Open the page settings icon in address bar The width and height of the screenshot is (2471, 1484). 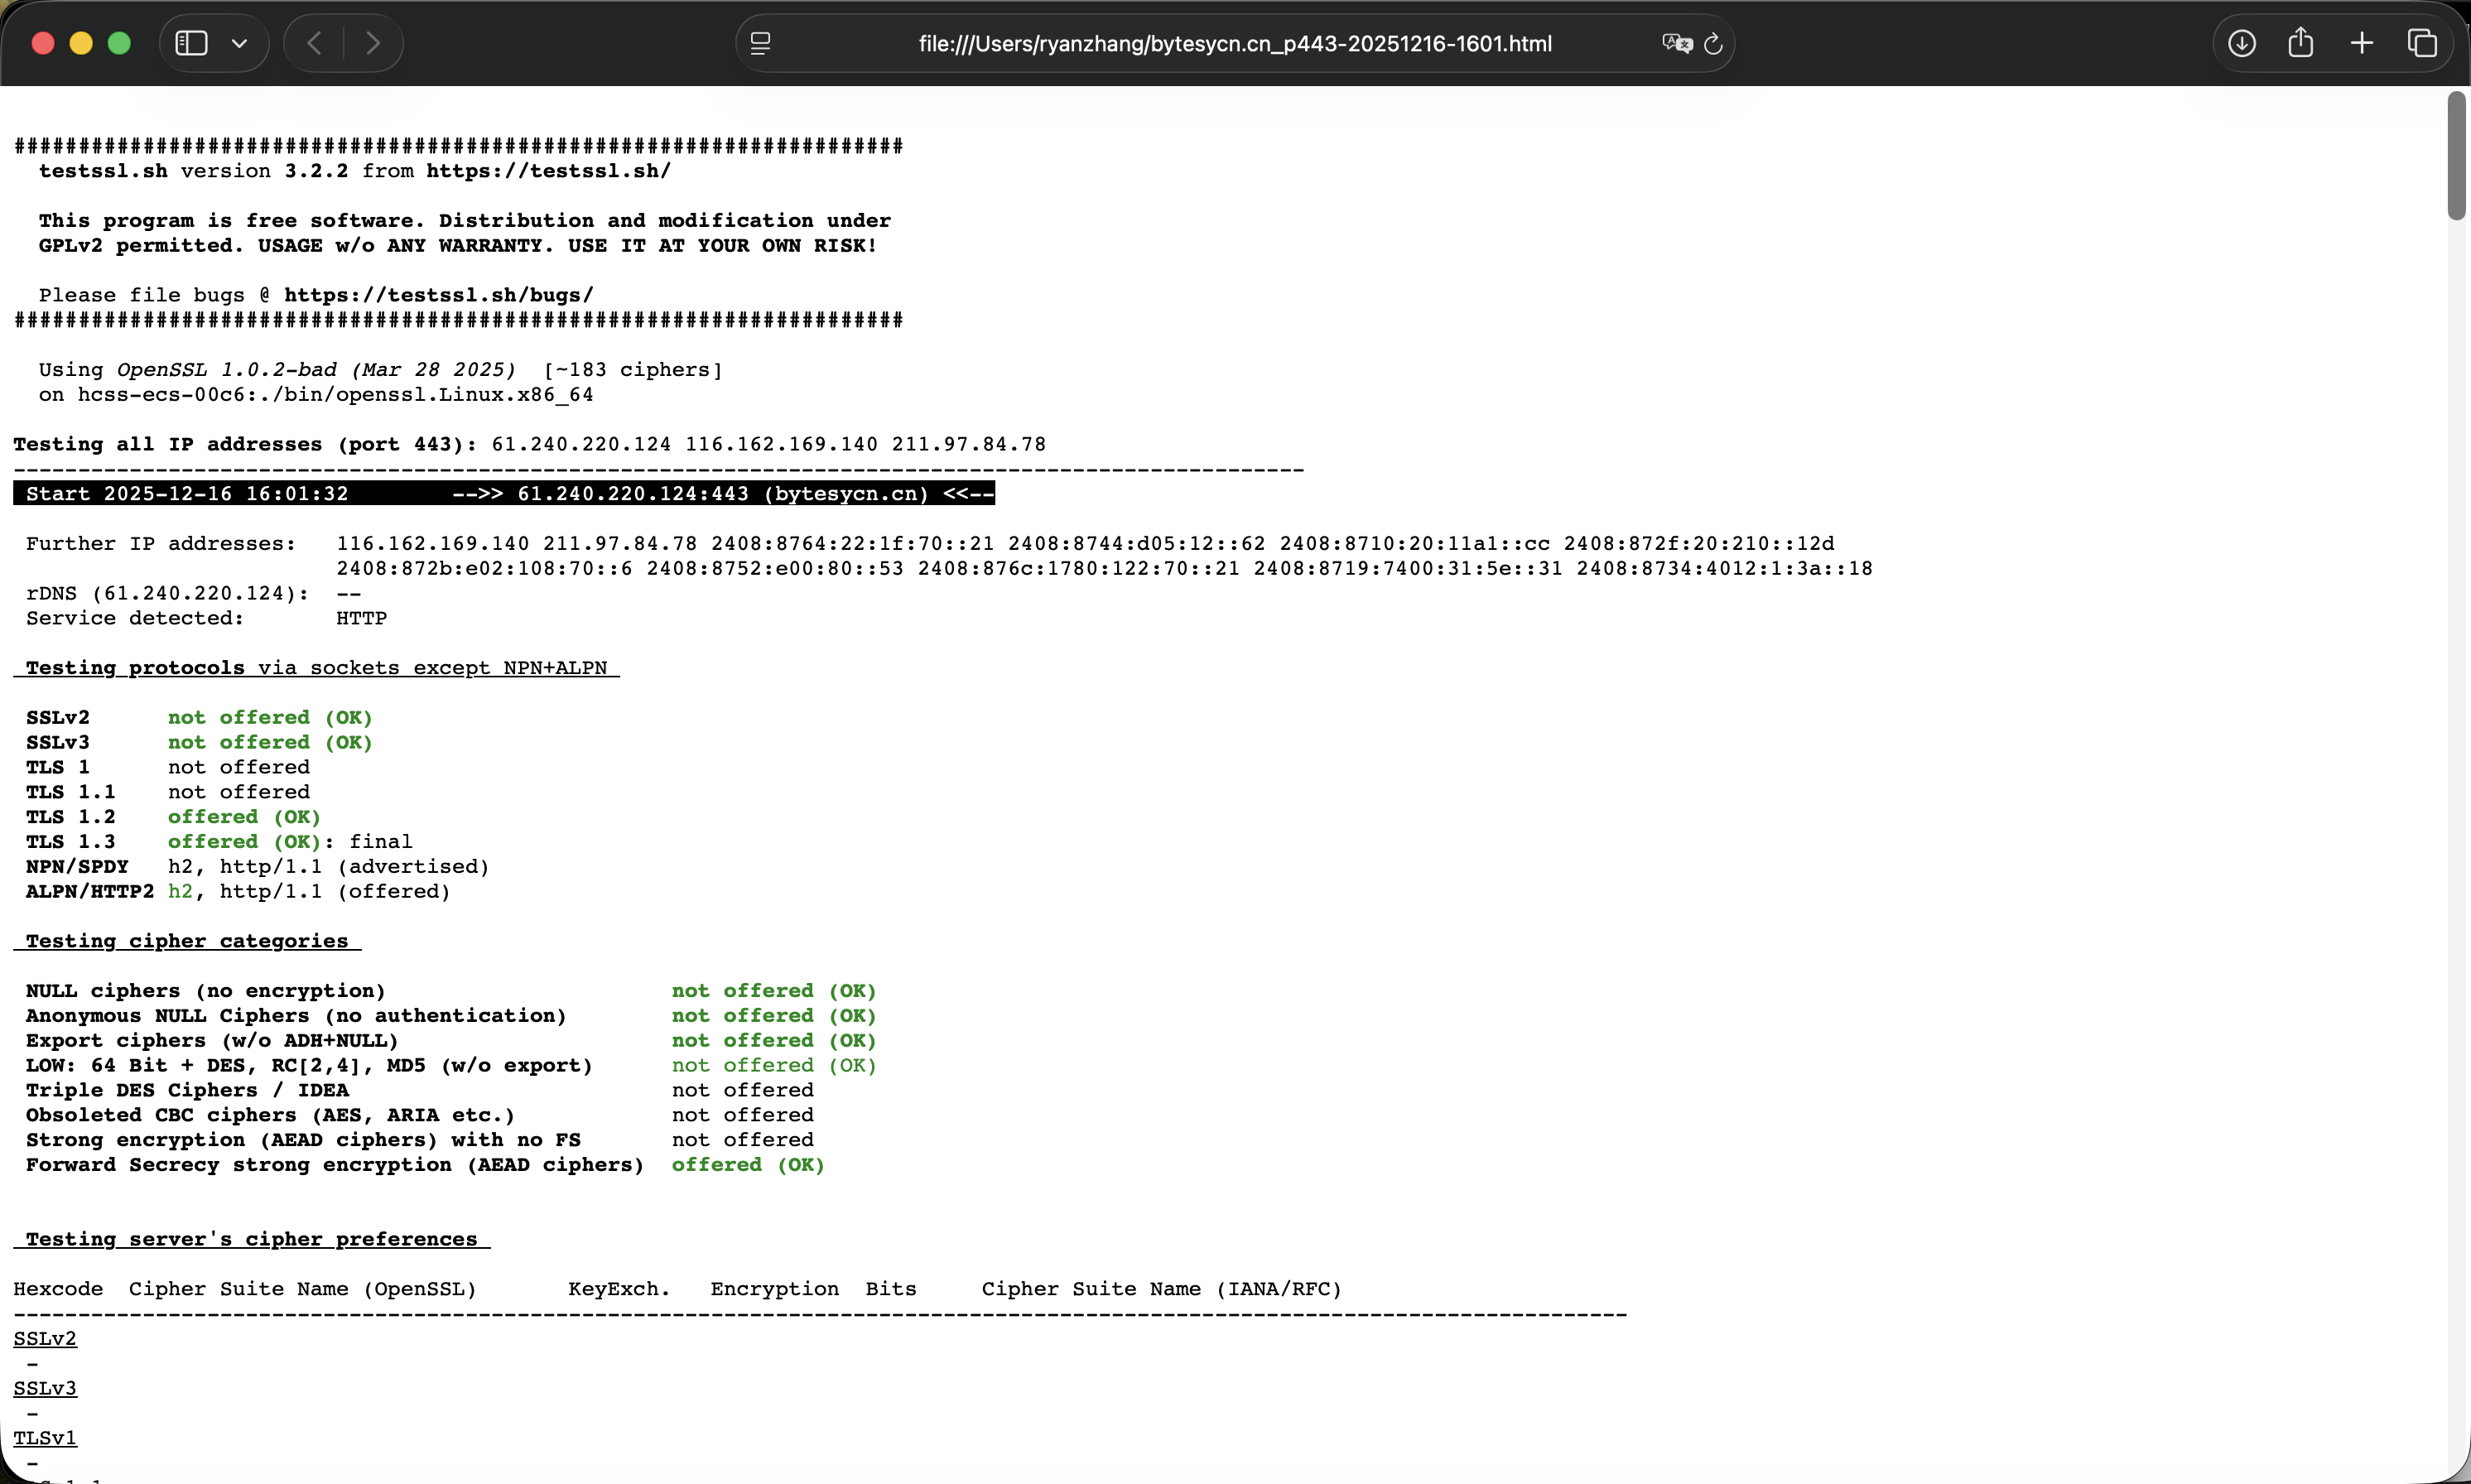pyautogui.click(x=760, y=43)
